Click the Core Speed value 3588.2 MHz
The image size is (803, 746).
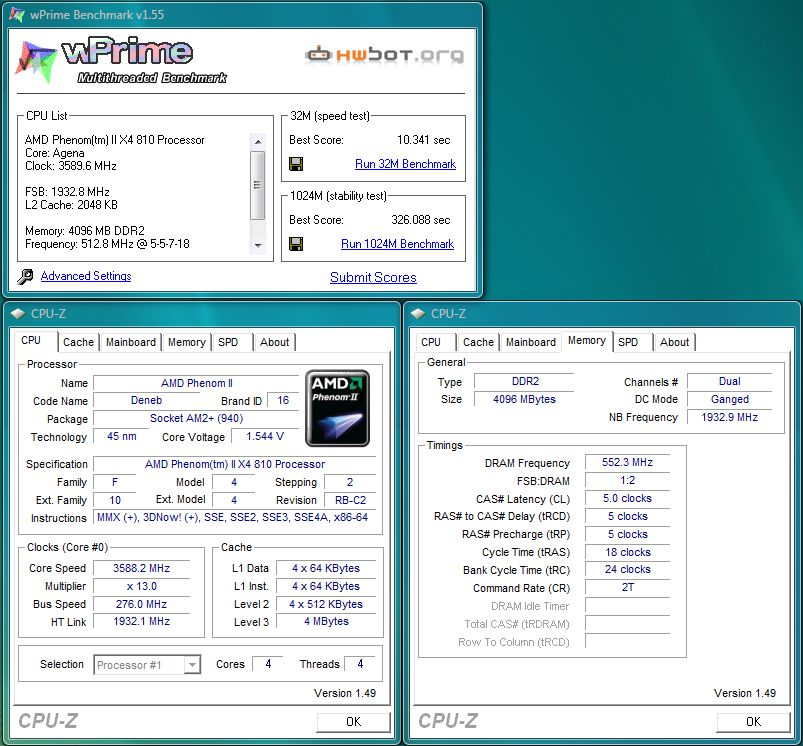(x=141, y=568)
